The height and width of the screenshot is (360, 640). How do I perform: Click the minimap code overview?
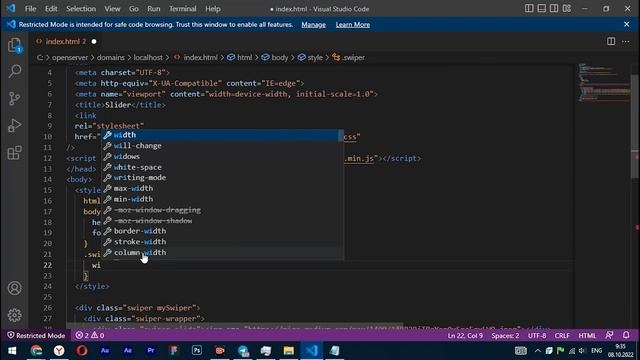[x=604, y=84]
